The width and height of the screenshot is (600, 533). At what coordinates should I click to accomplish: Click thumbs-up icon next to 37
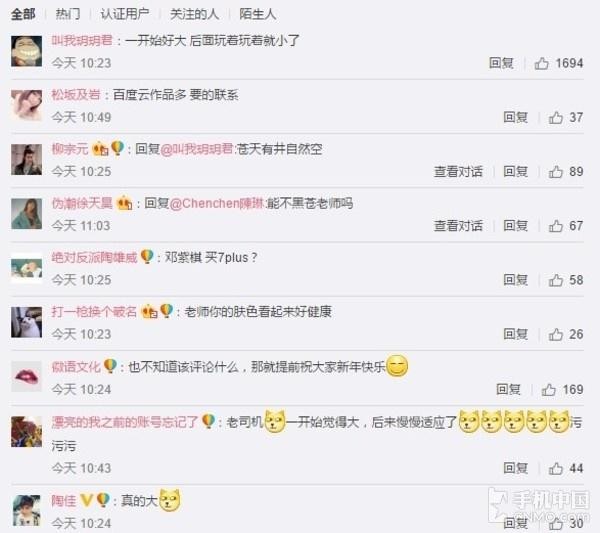click(x=556, y=117)
